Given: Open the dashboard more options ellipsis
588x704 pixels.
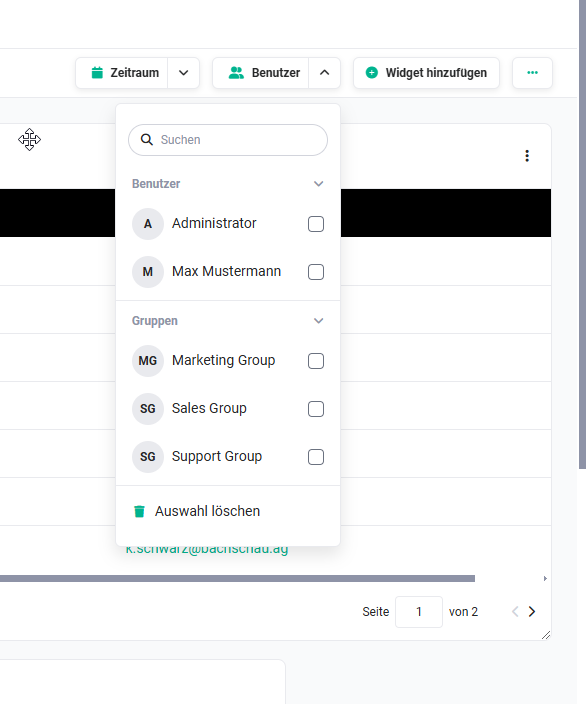Looking at the screenshot, I should [532, 73].
